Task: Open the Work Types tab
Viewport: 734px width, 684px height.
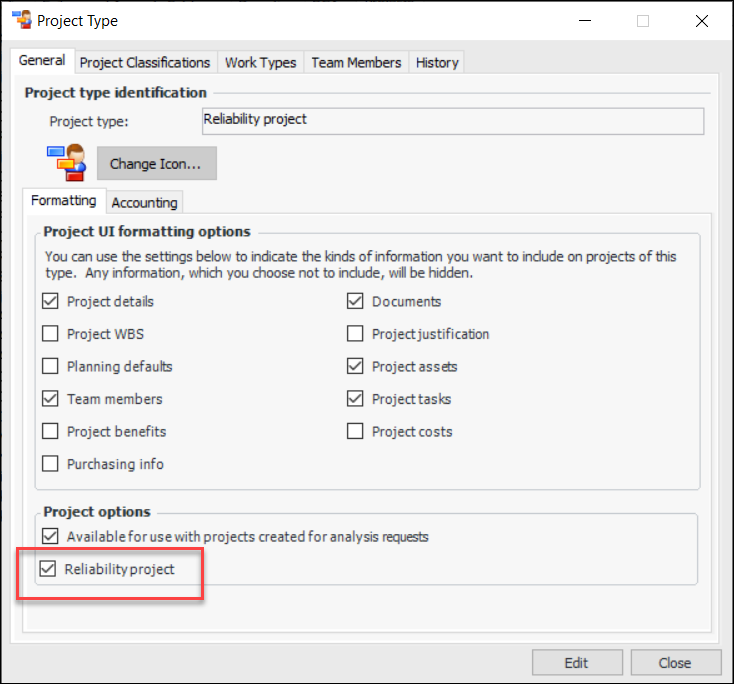Action: (260, 62)
